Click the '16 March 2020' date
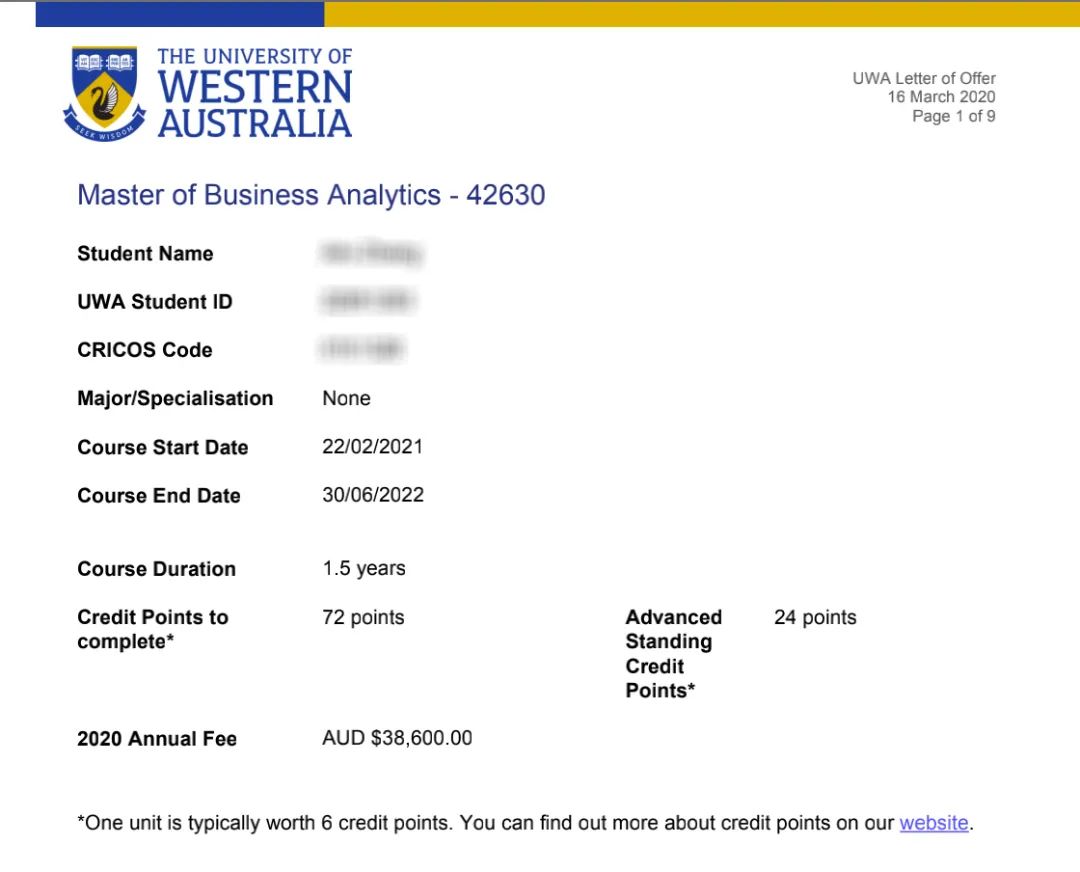The image size is (1080, 872). tap(941, 97)
